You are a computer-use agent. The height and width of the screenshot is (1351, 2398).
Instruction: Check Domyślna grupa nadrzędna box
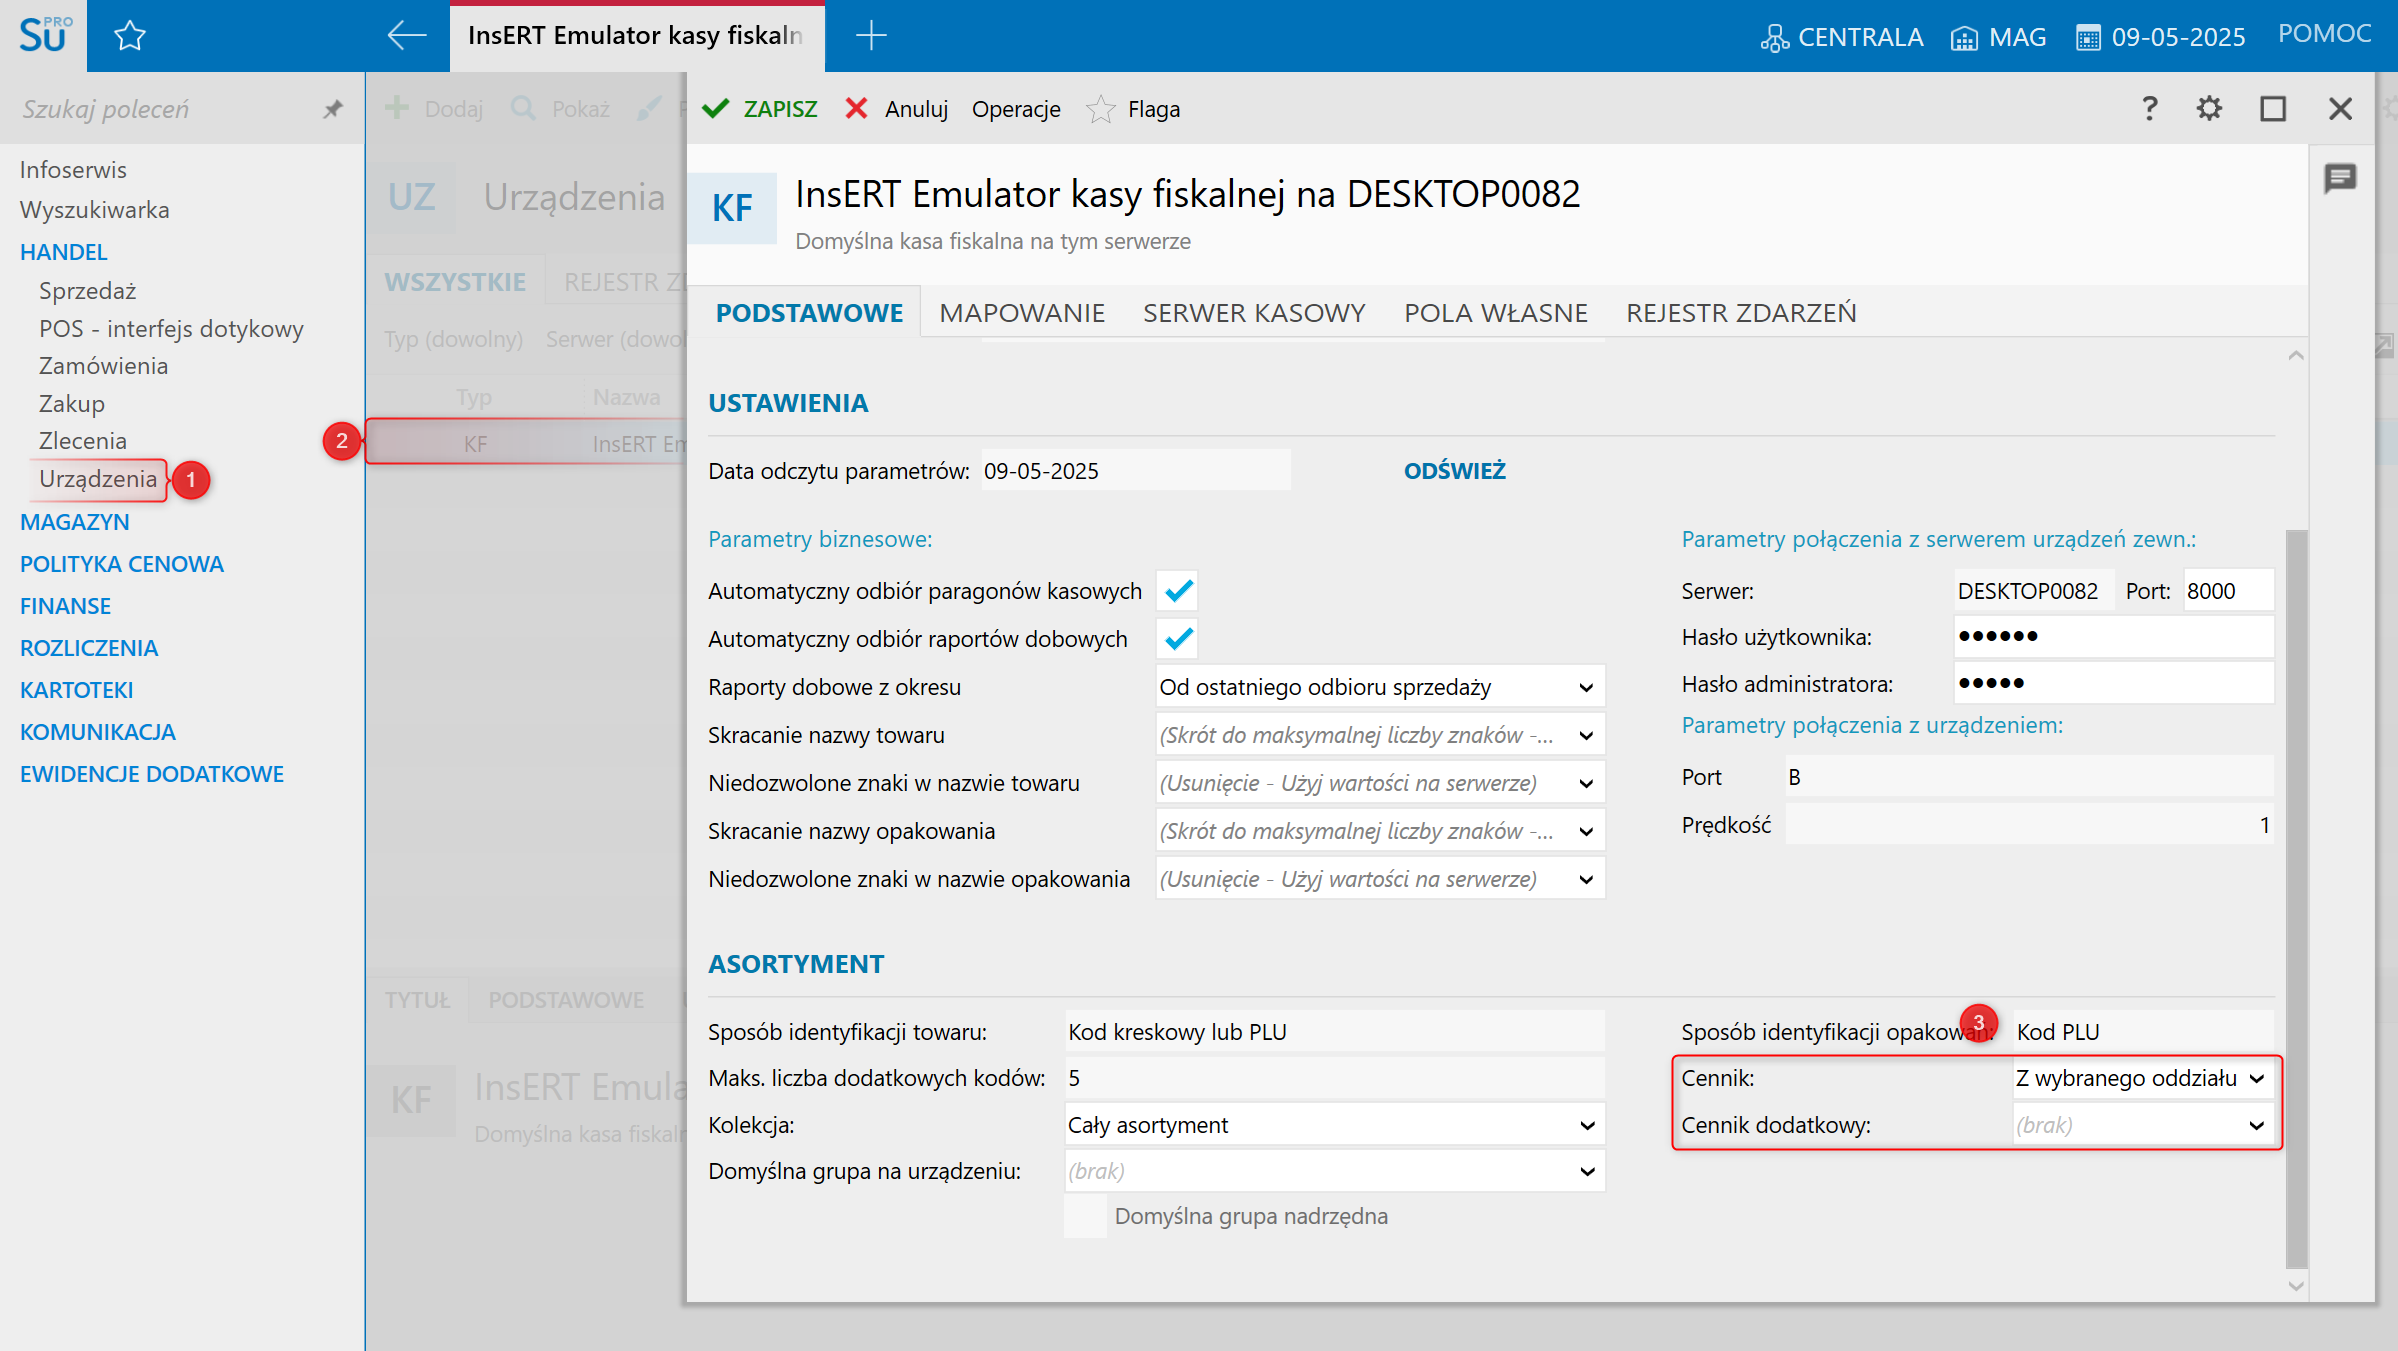tap(1086, 1217)
